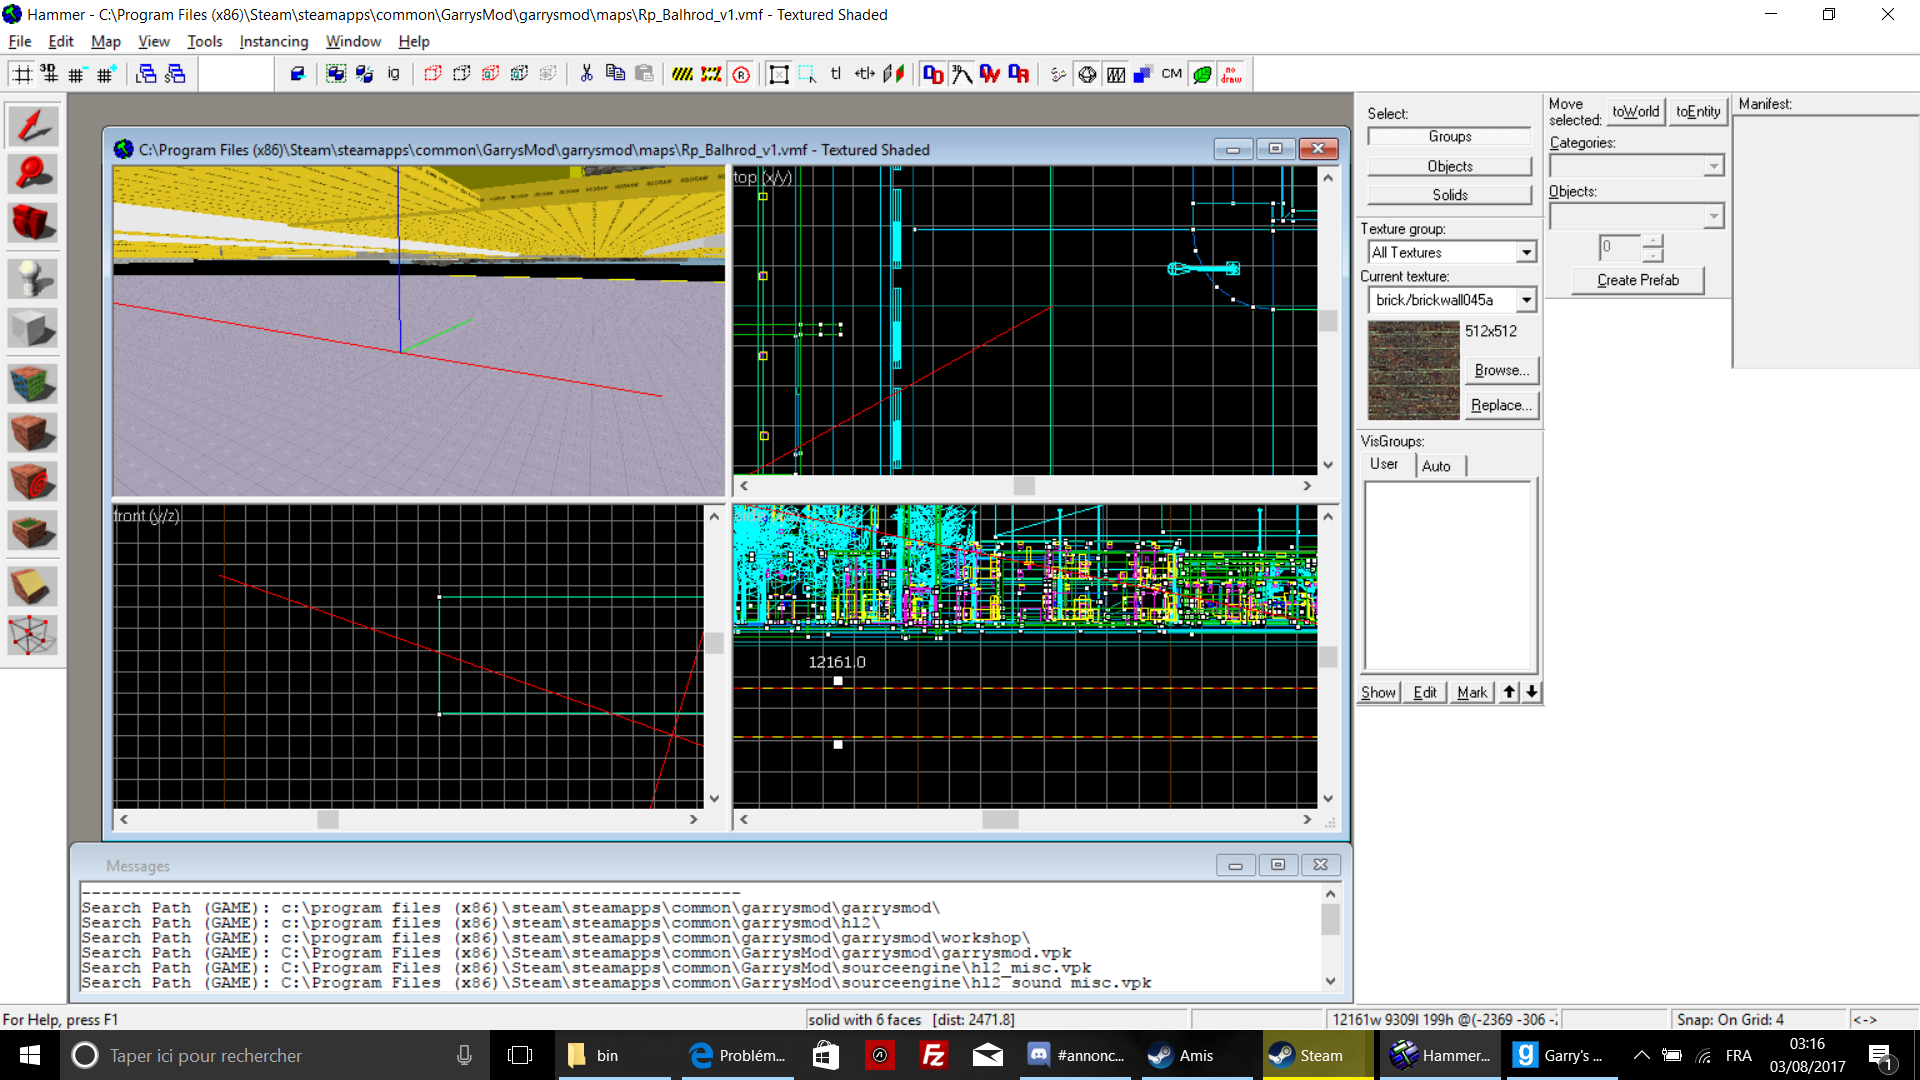Click the scissors Cut icon
This screenshot has width=1920, height=1080.
pos(586,74)
